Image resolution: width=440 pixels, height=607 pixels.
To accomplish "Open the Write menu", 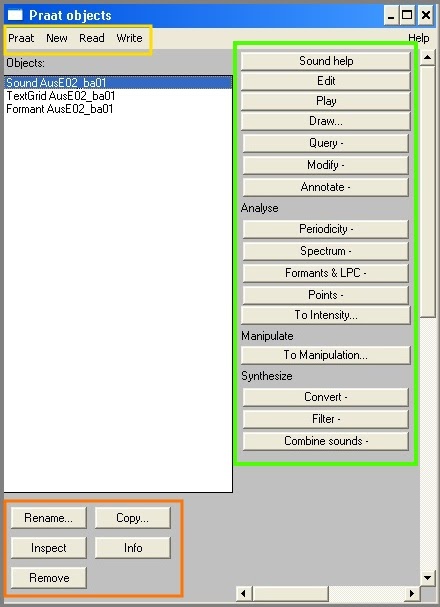I will 129,38.
